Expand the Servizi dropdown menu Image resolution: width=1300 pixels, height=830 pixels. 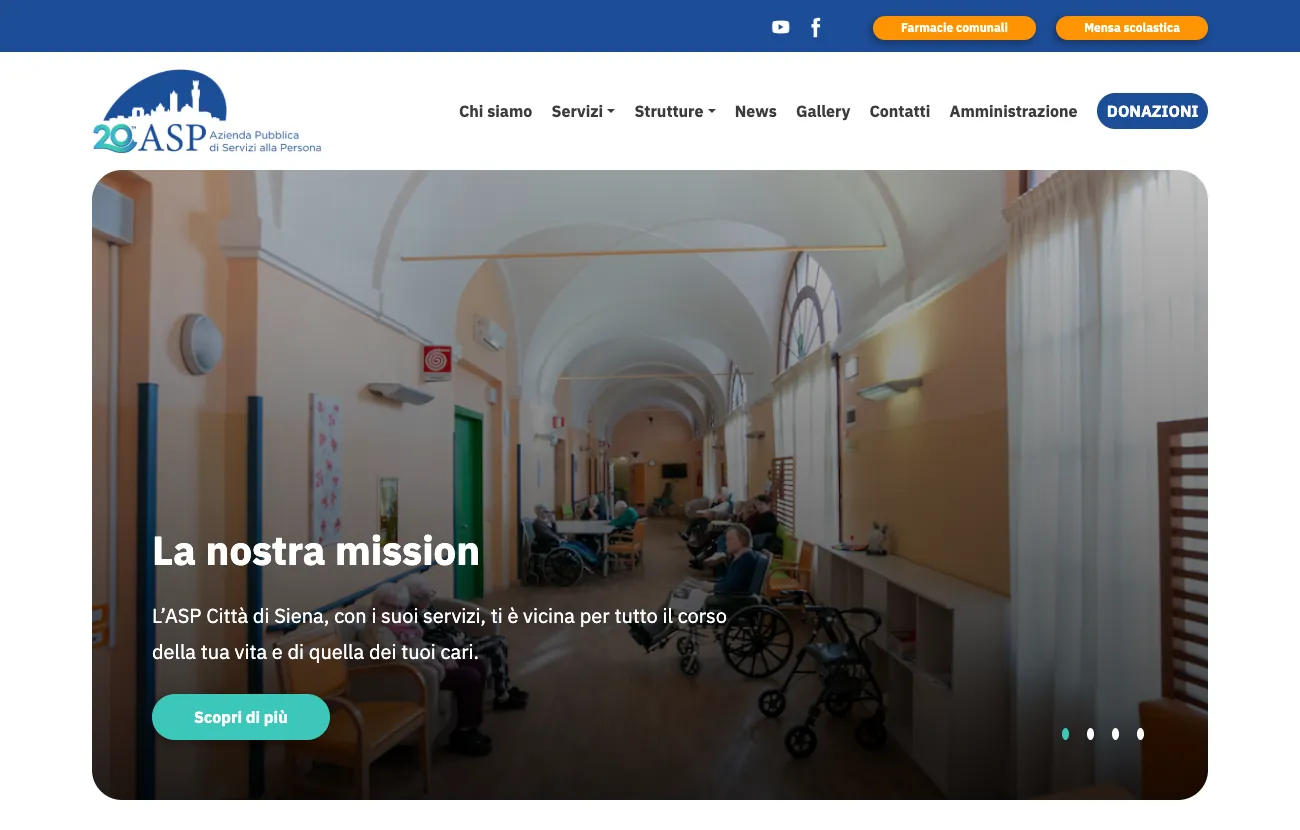[x=583, y=111]
